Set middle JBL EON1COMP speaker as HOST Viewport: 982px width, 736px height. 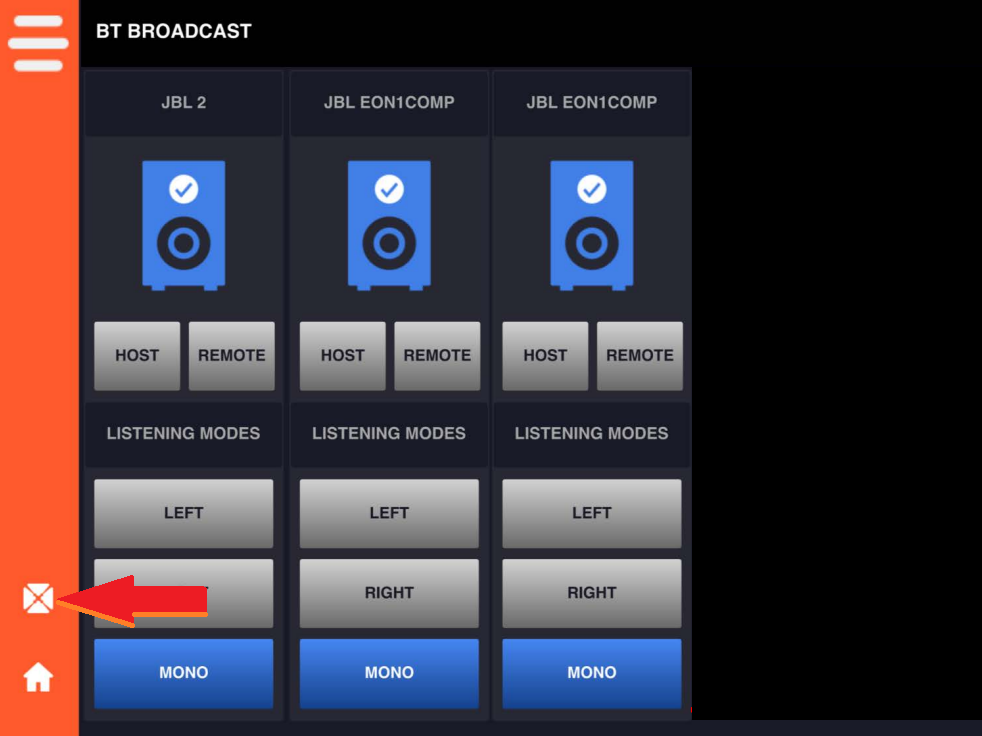click(343, 356)
